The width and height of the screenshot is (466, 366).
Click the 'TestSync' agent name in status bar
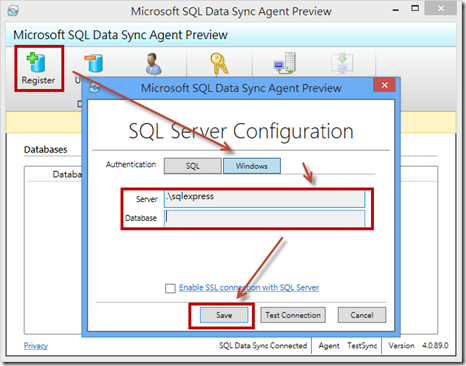coord(362,346)
